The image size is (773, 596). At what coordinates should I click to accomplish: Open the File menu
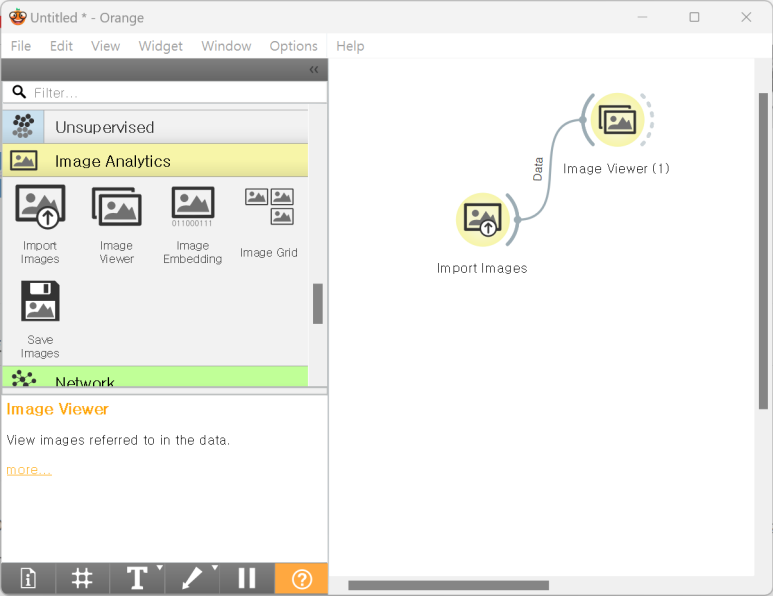pyautogui.click(x=21, y=46)
